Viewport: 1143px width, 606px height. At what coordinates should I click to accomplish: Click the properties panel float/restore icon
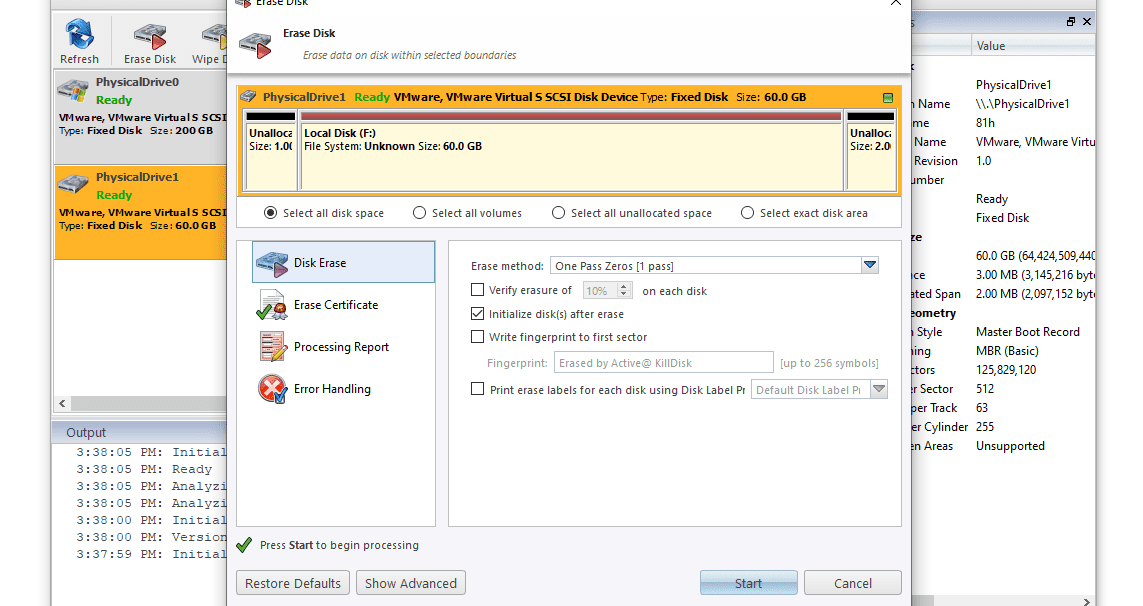[1071, 22]
